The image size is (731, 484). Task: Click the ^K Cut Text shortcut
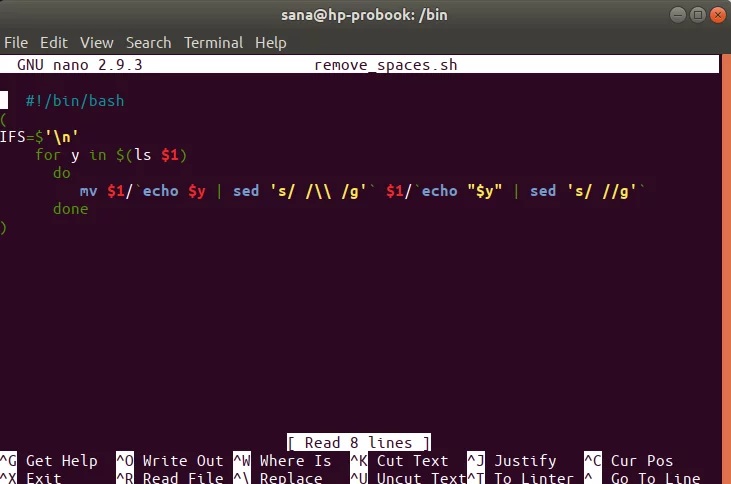[400, 461]
